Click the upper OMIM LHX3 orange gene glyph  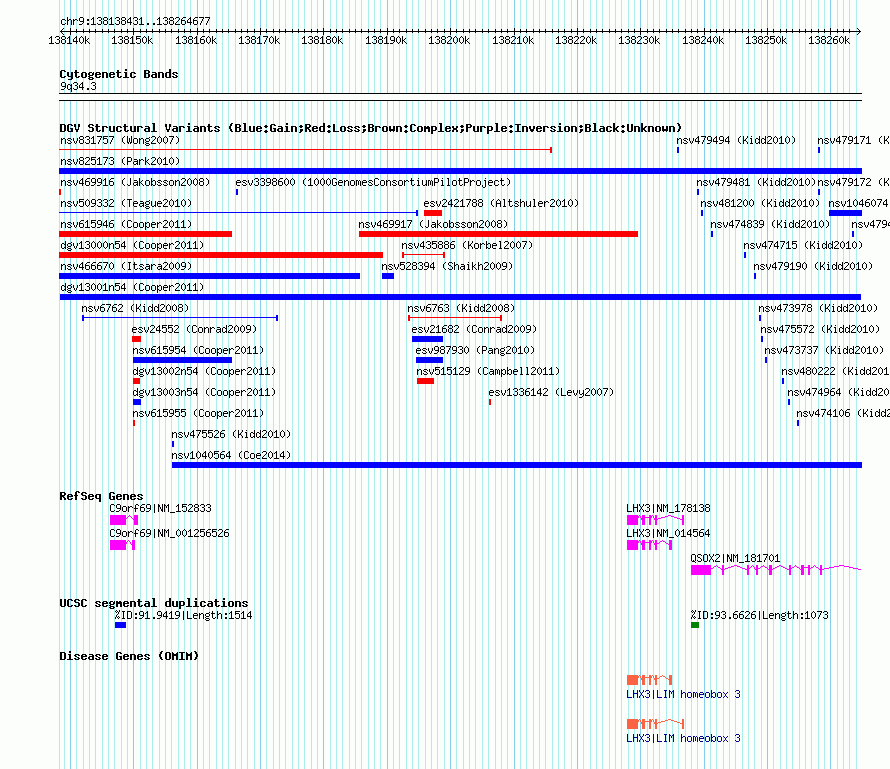pos(649,680)
